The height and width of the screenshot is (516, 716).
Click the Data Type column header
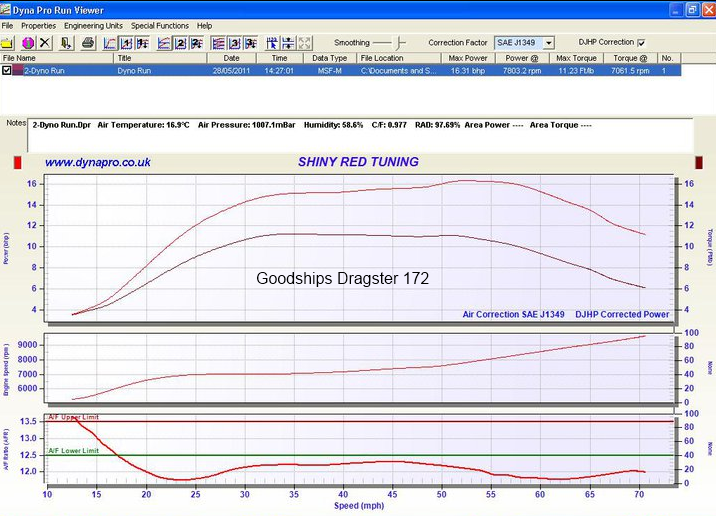(330, 58)
